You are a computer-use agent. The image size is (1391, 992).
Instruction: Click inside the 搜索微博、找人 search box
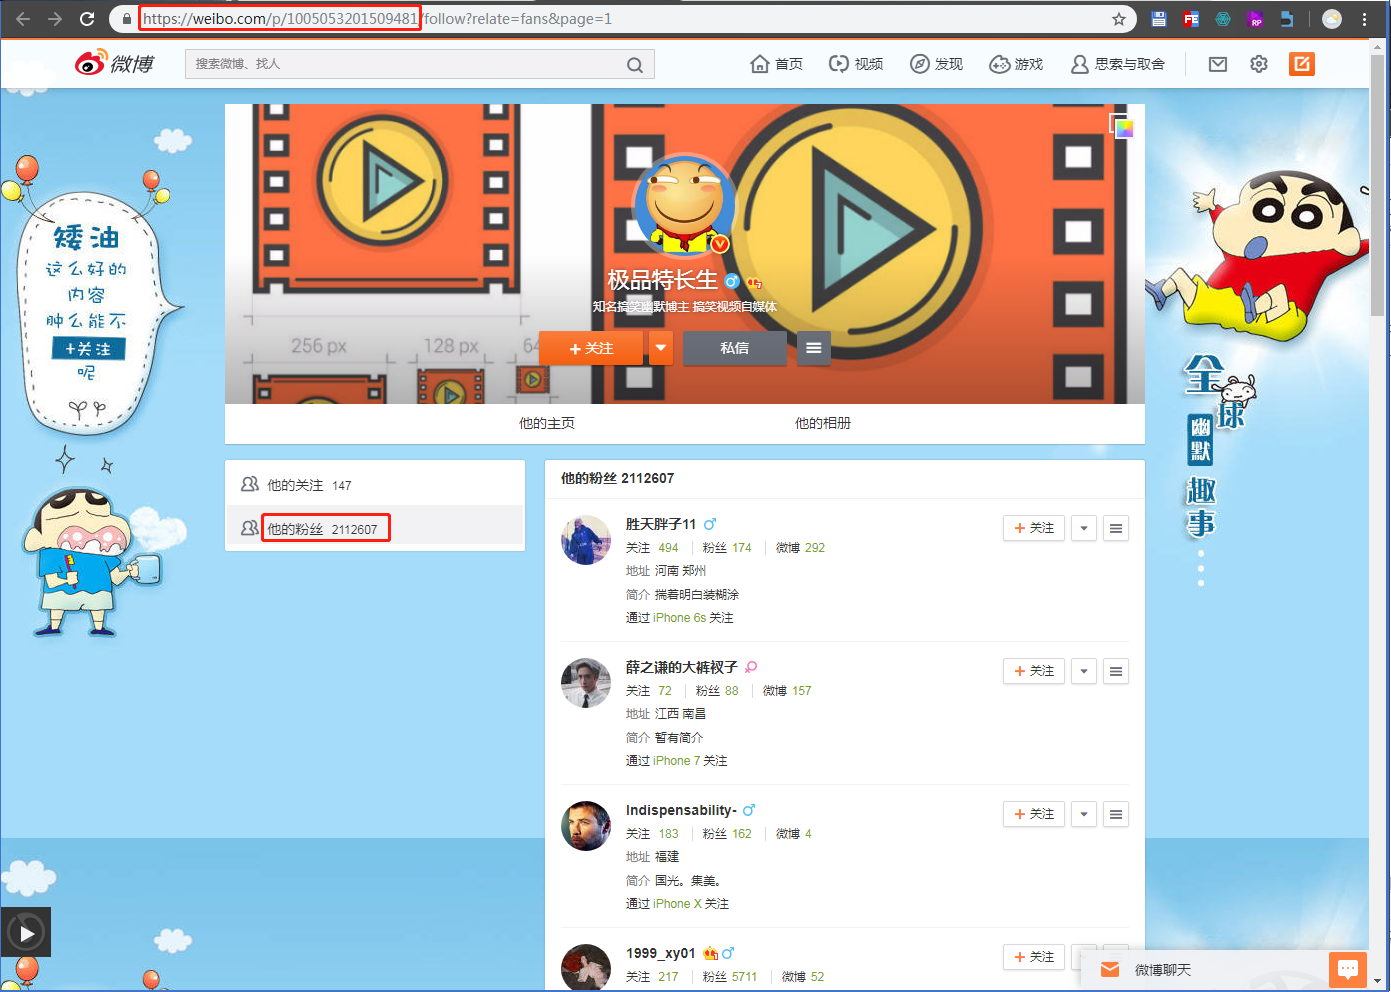point(405,64)
